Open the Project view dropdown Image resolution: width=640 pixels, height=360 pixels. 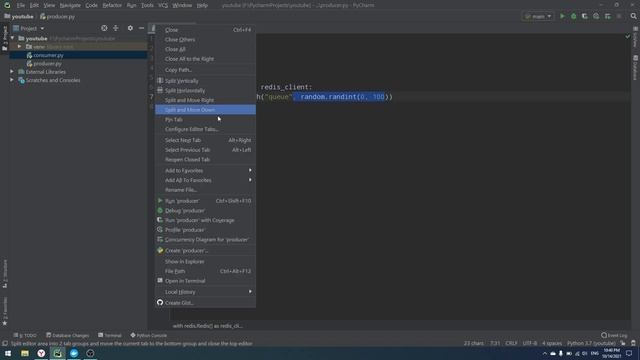(x=29, y=29)
